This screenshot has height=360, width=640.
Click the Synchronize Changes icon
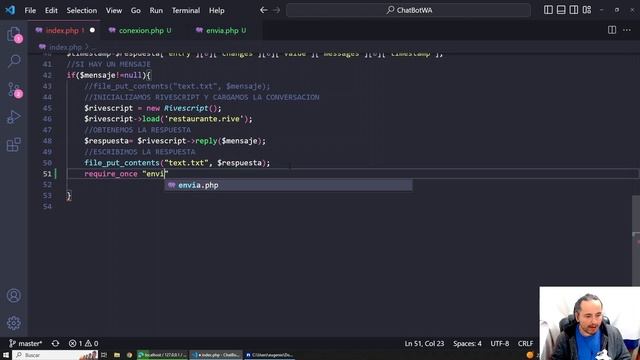[x=56, y=344]
